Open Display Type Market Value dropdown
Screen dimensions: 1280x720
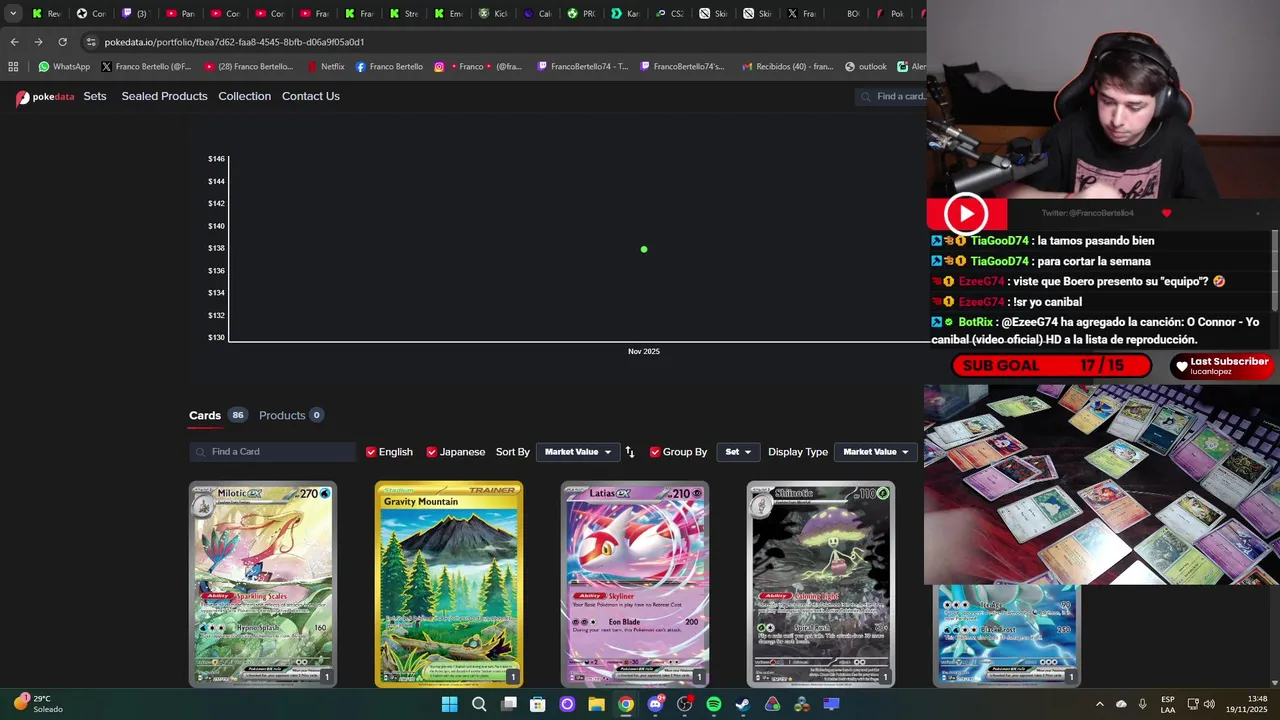(876, 452)
